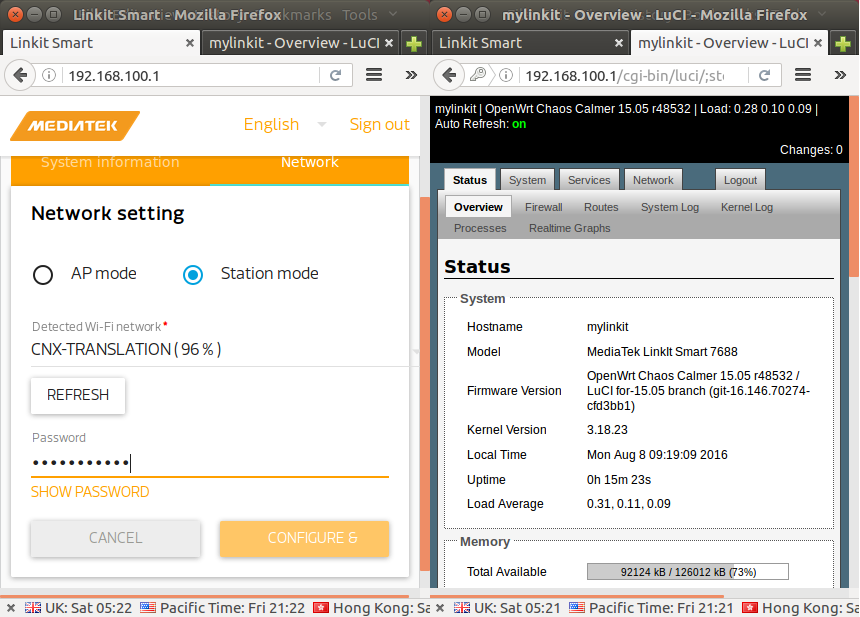
Task: Open hamburger menu in right Firefox window
Action: point(803,75)
